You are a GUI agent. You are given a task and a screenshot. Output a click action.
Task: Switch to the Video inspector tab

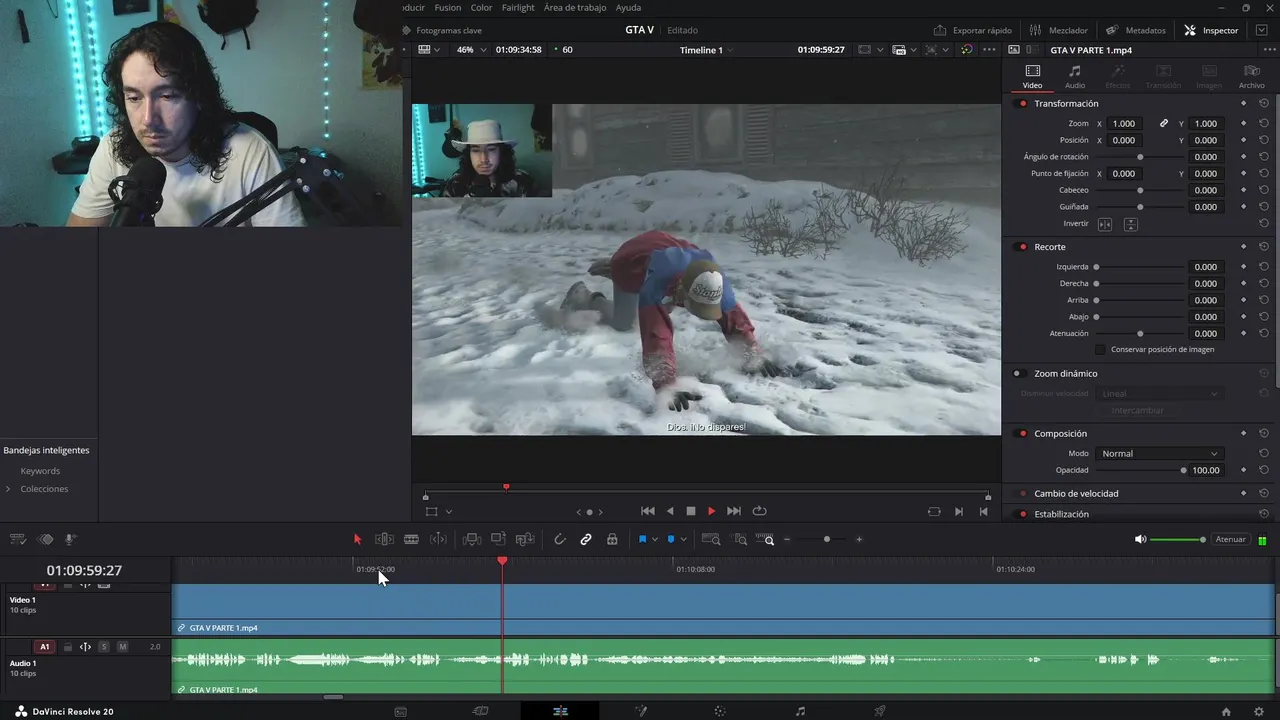pyautogui.click(x=1032, y=76)
